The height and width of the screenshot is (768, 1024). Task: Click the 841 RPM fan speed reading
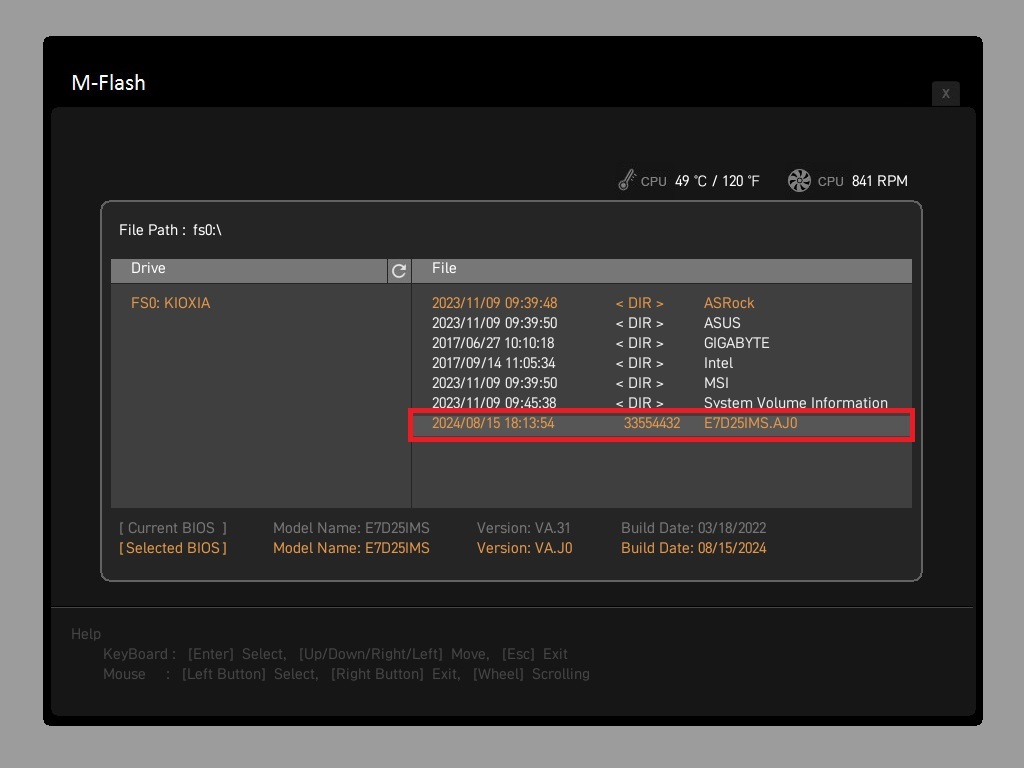[x=879, y=181]
